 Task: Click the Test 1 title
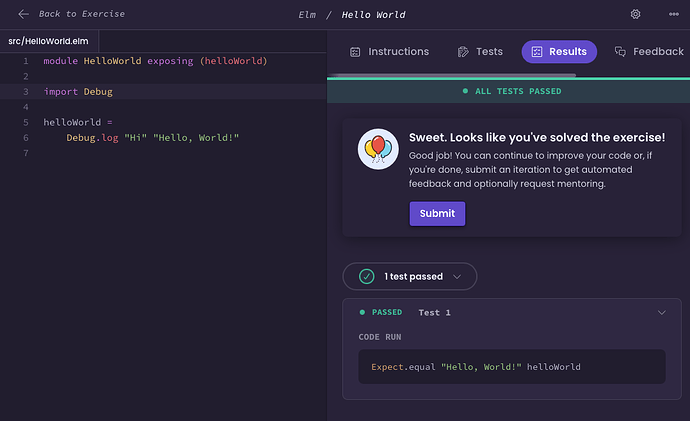pos(434,313)
